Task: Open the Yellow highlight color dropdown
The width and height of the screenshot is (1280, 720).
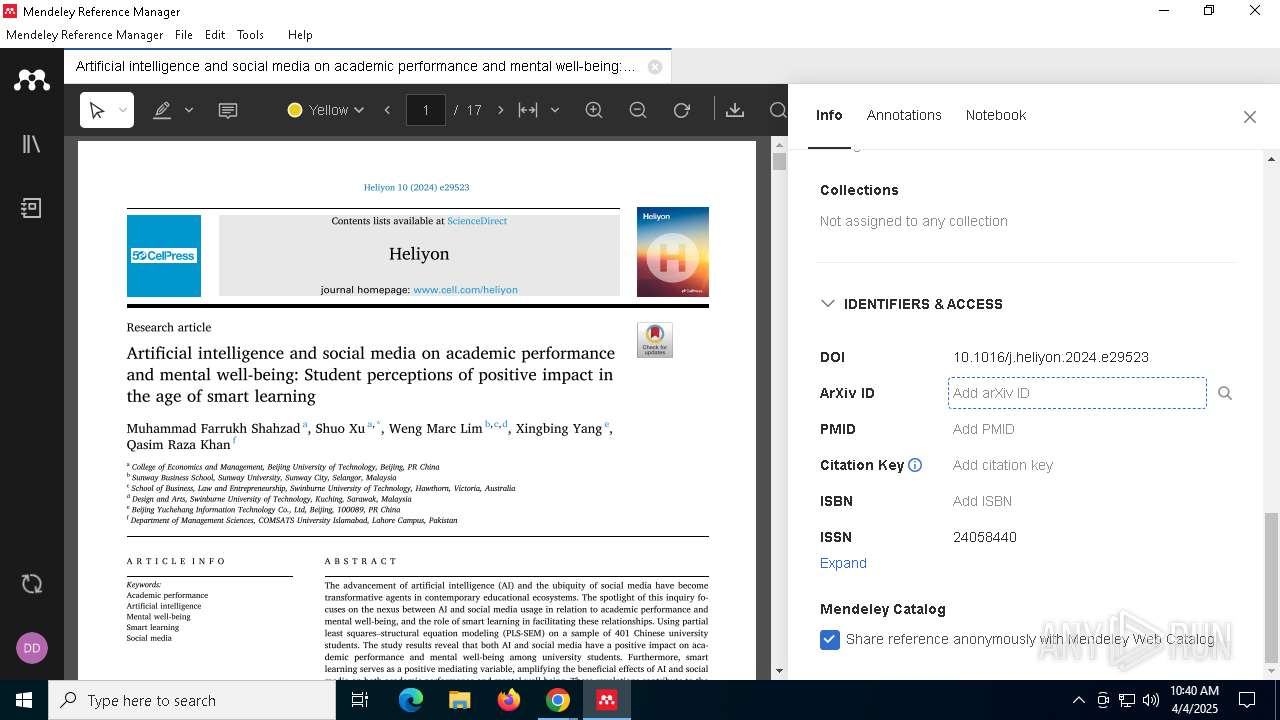Action: pyautogui.click(x=326, y=110)
